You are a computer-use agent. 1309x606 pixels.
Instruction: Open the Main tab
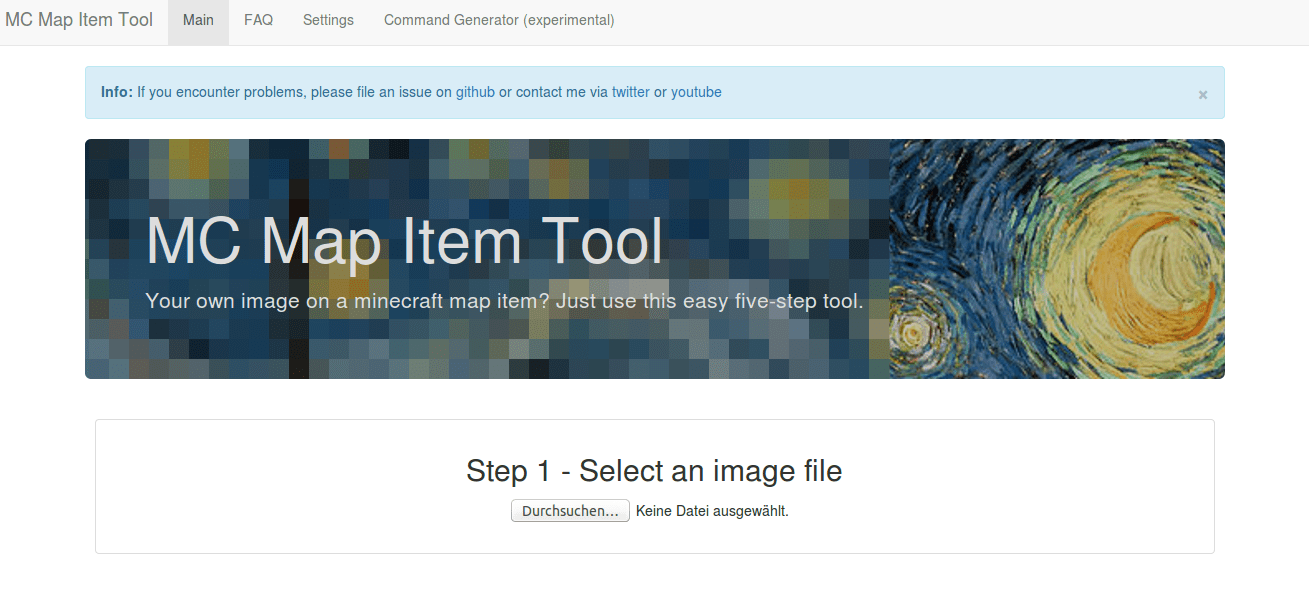(x=198, y=21)
